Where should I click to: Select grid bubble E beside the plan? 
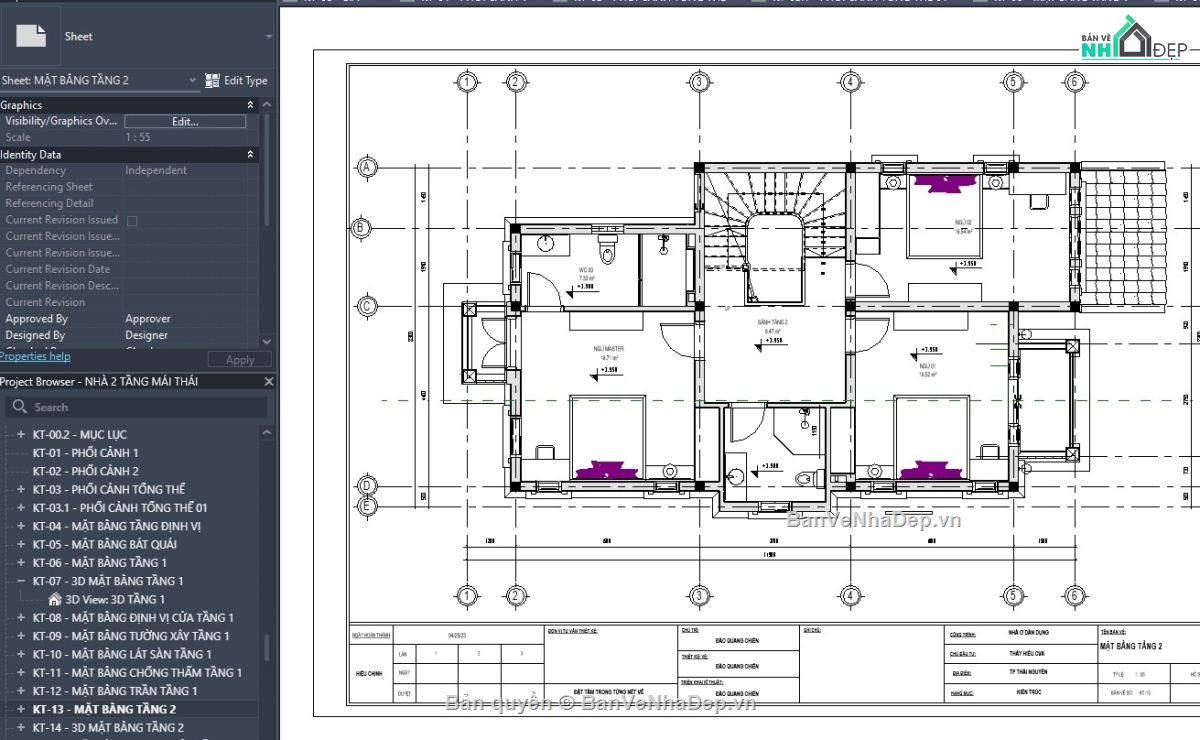(x=367, y=506)
